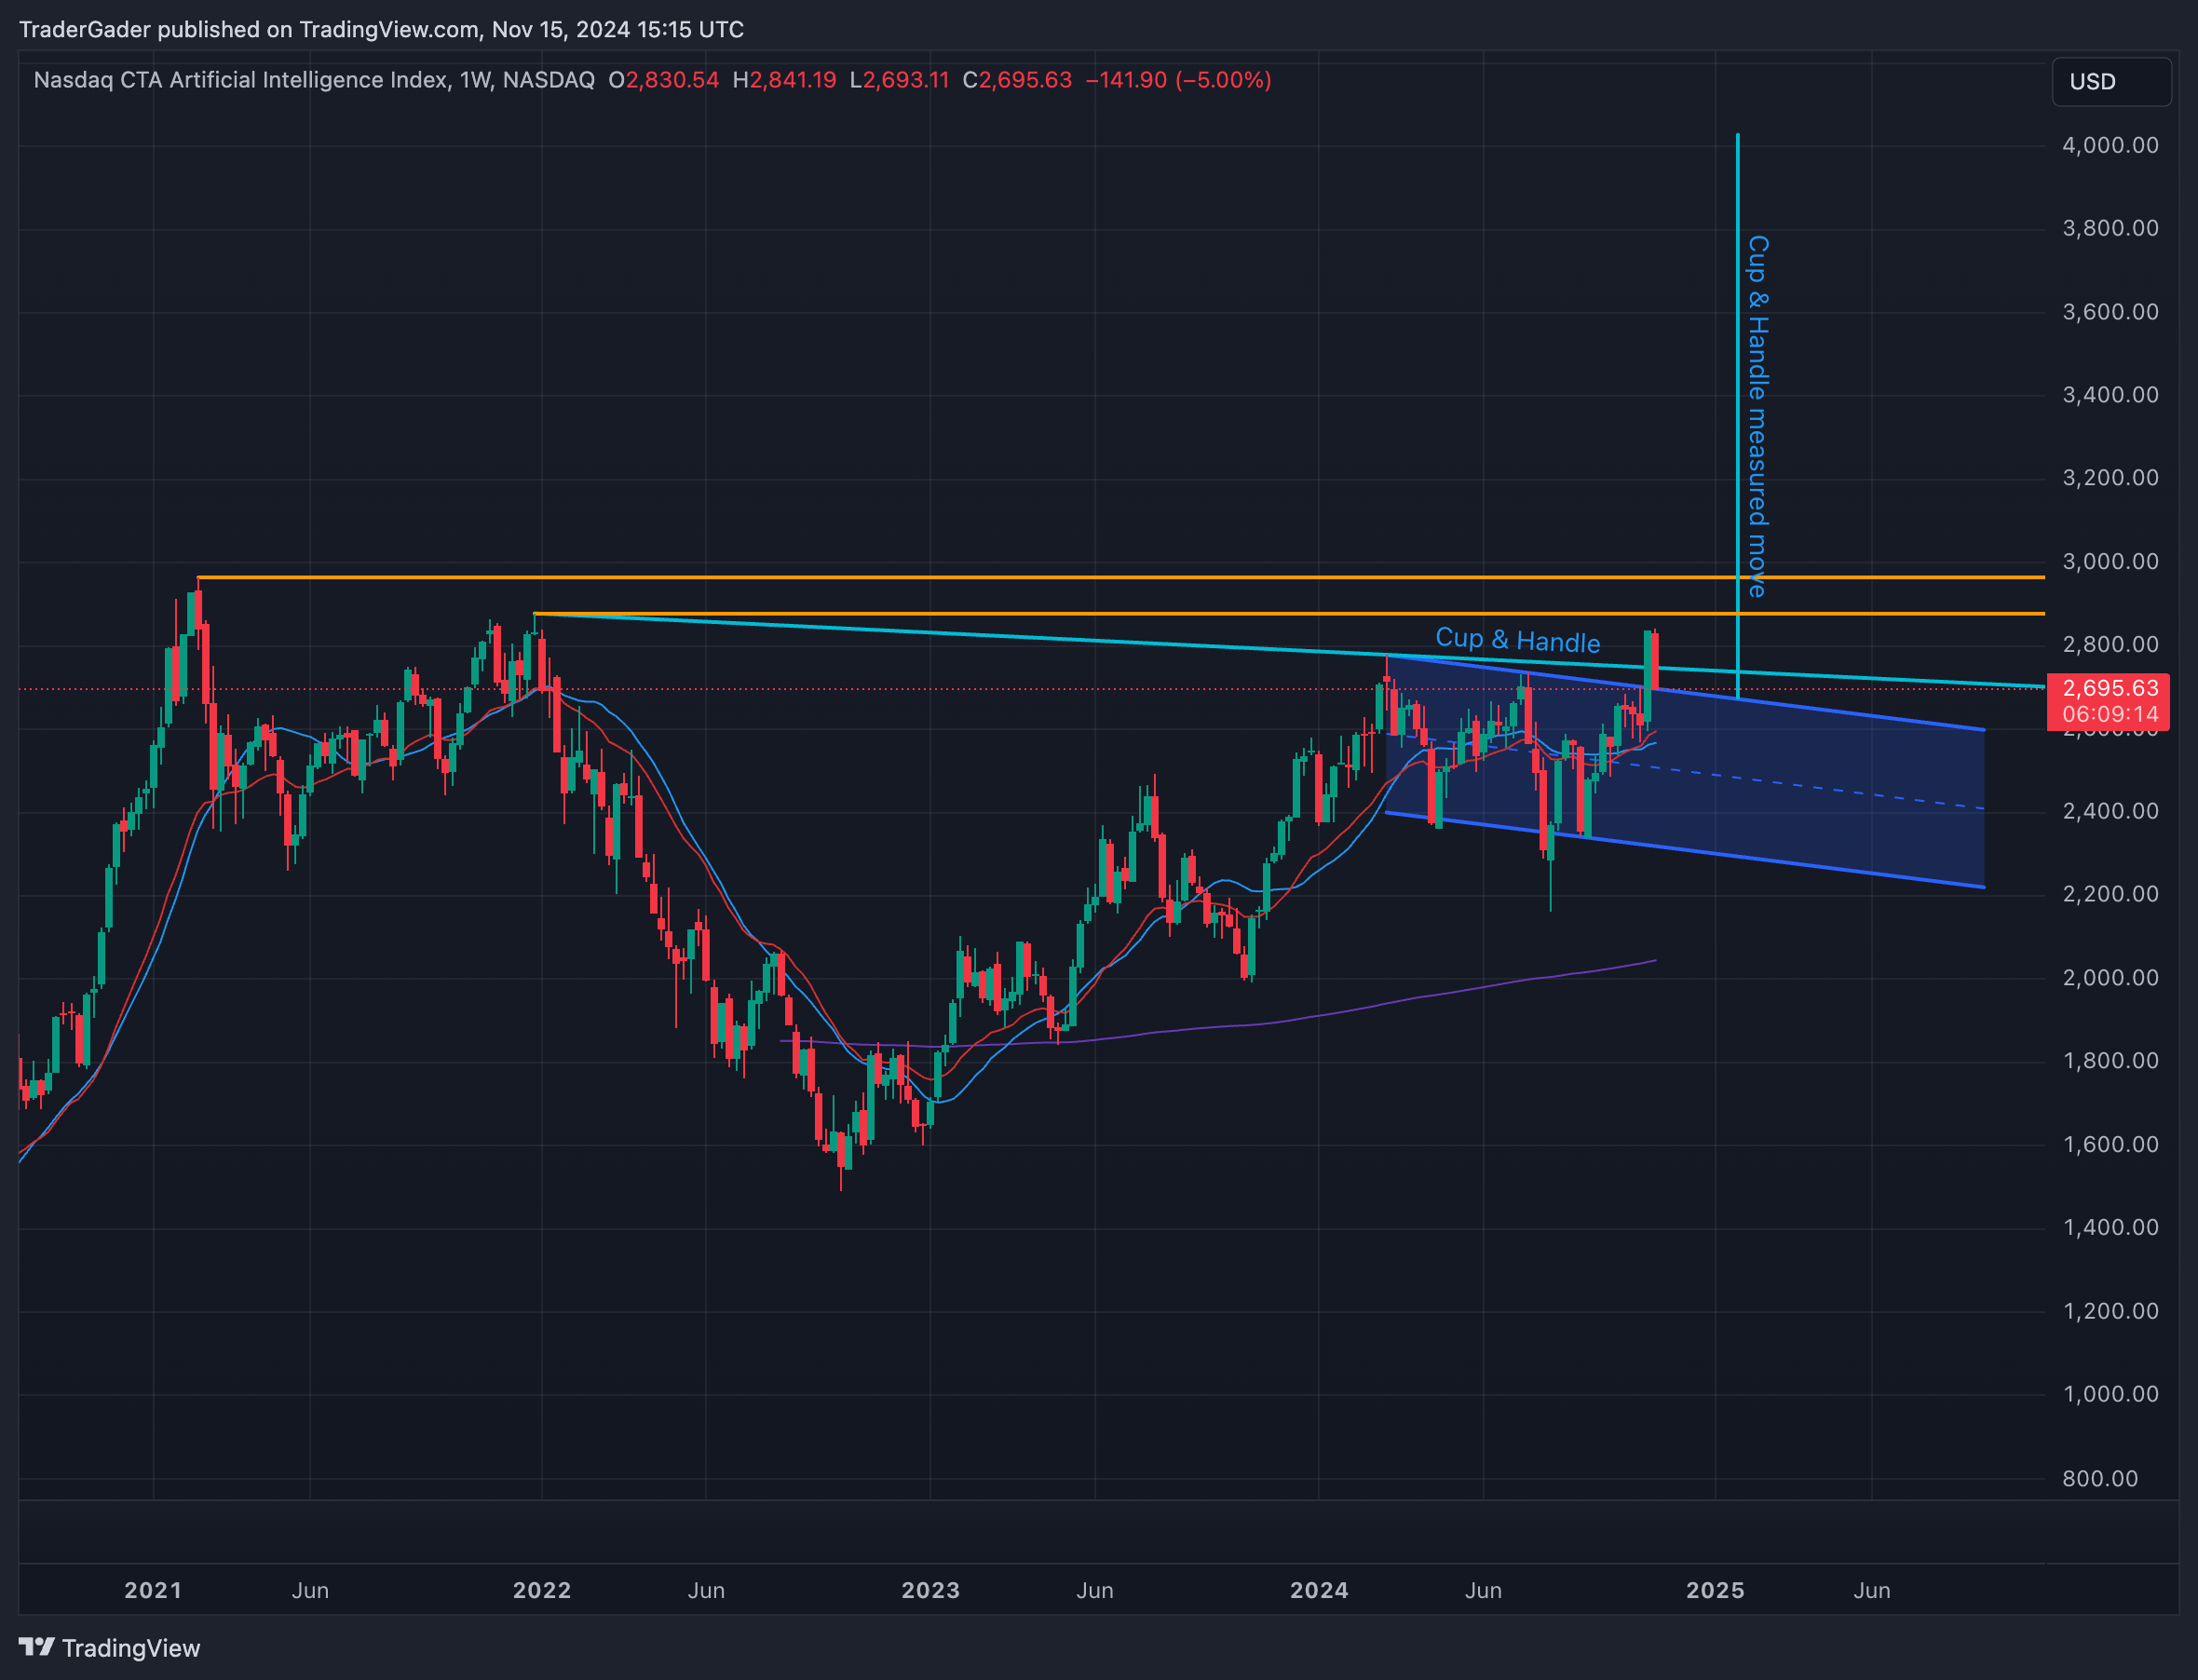This screenshot has height=1680, width=2198.
Task: Click the 1,800.00 price axis label
Action: click(x=2110, y=1061)
